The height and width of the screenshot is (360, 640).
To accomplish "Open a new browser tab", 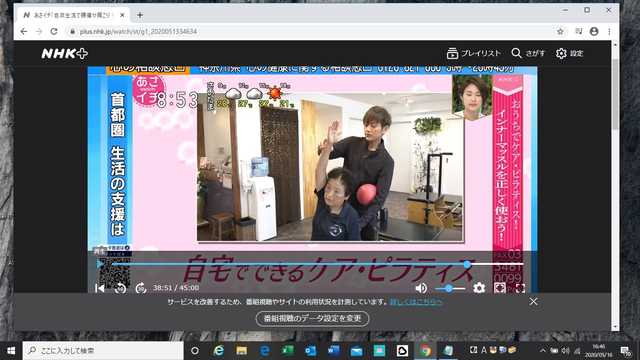I will (140, 15).
